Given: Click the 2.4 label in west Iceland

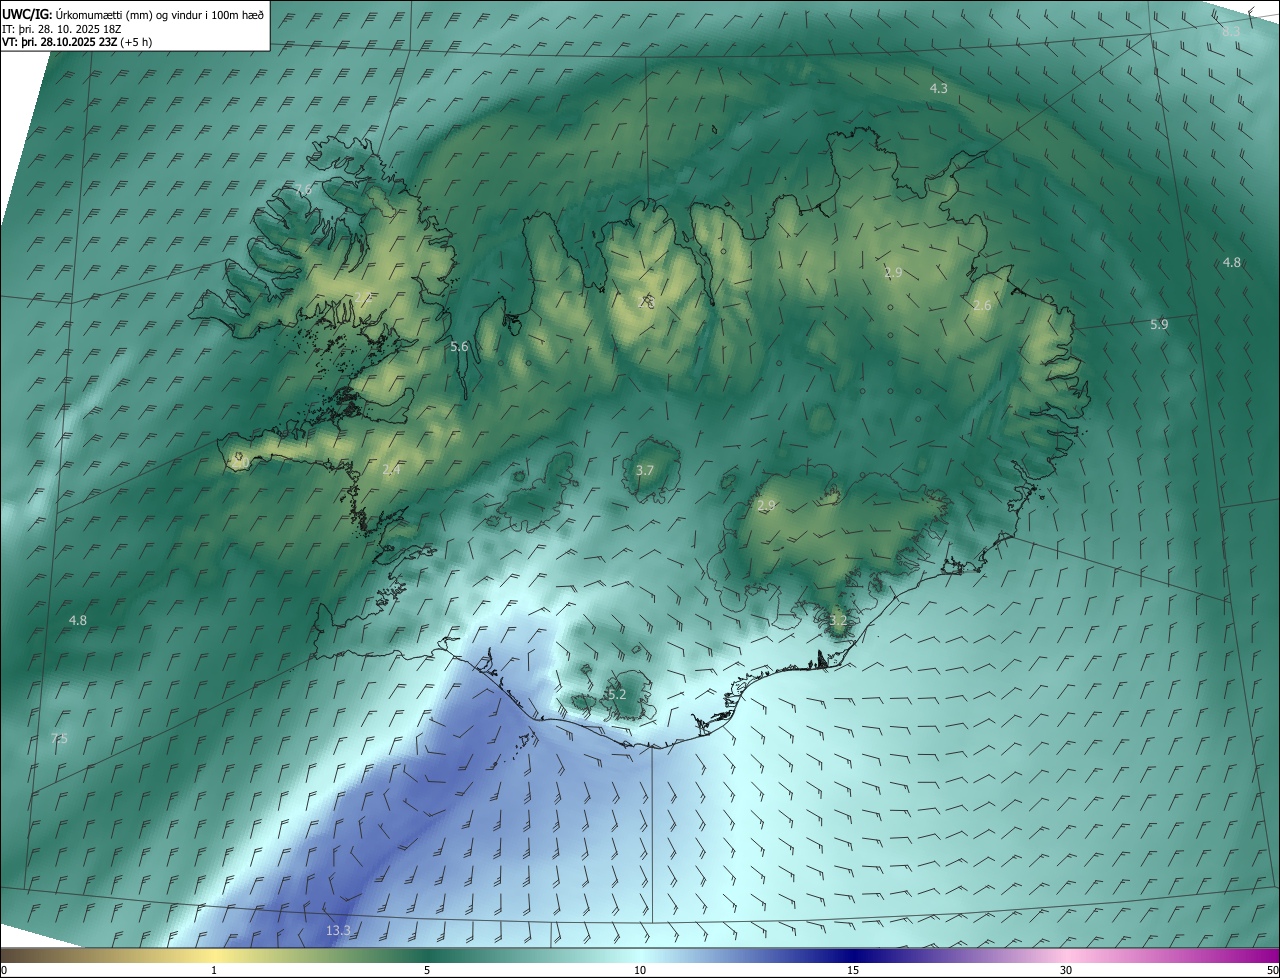Looking at the screenshot, I should [x=391, y=469].
